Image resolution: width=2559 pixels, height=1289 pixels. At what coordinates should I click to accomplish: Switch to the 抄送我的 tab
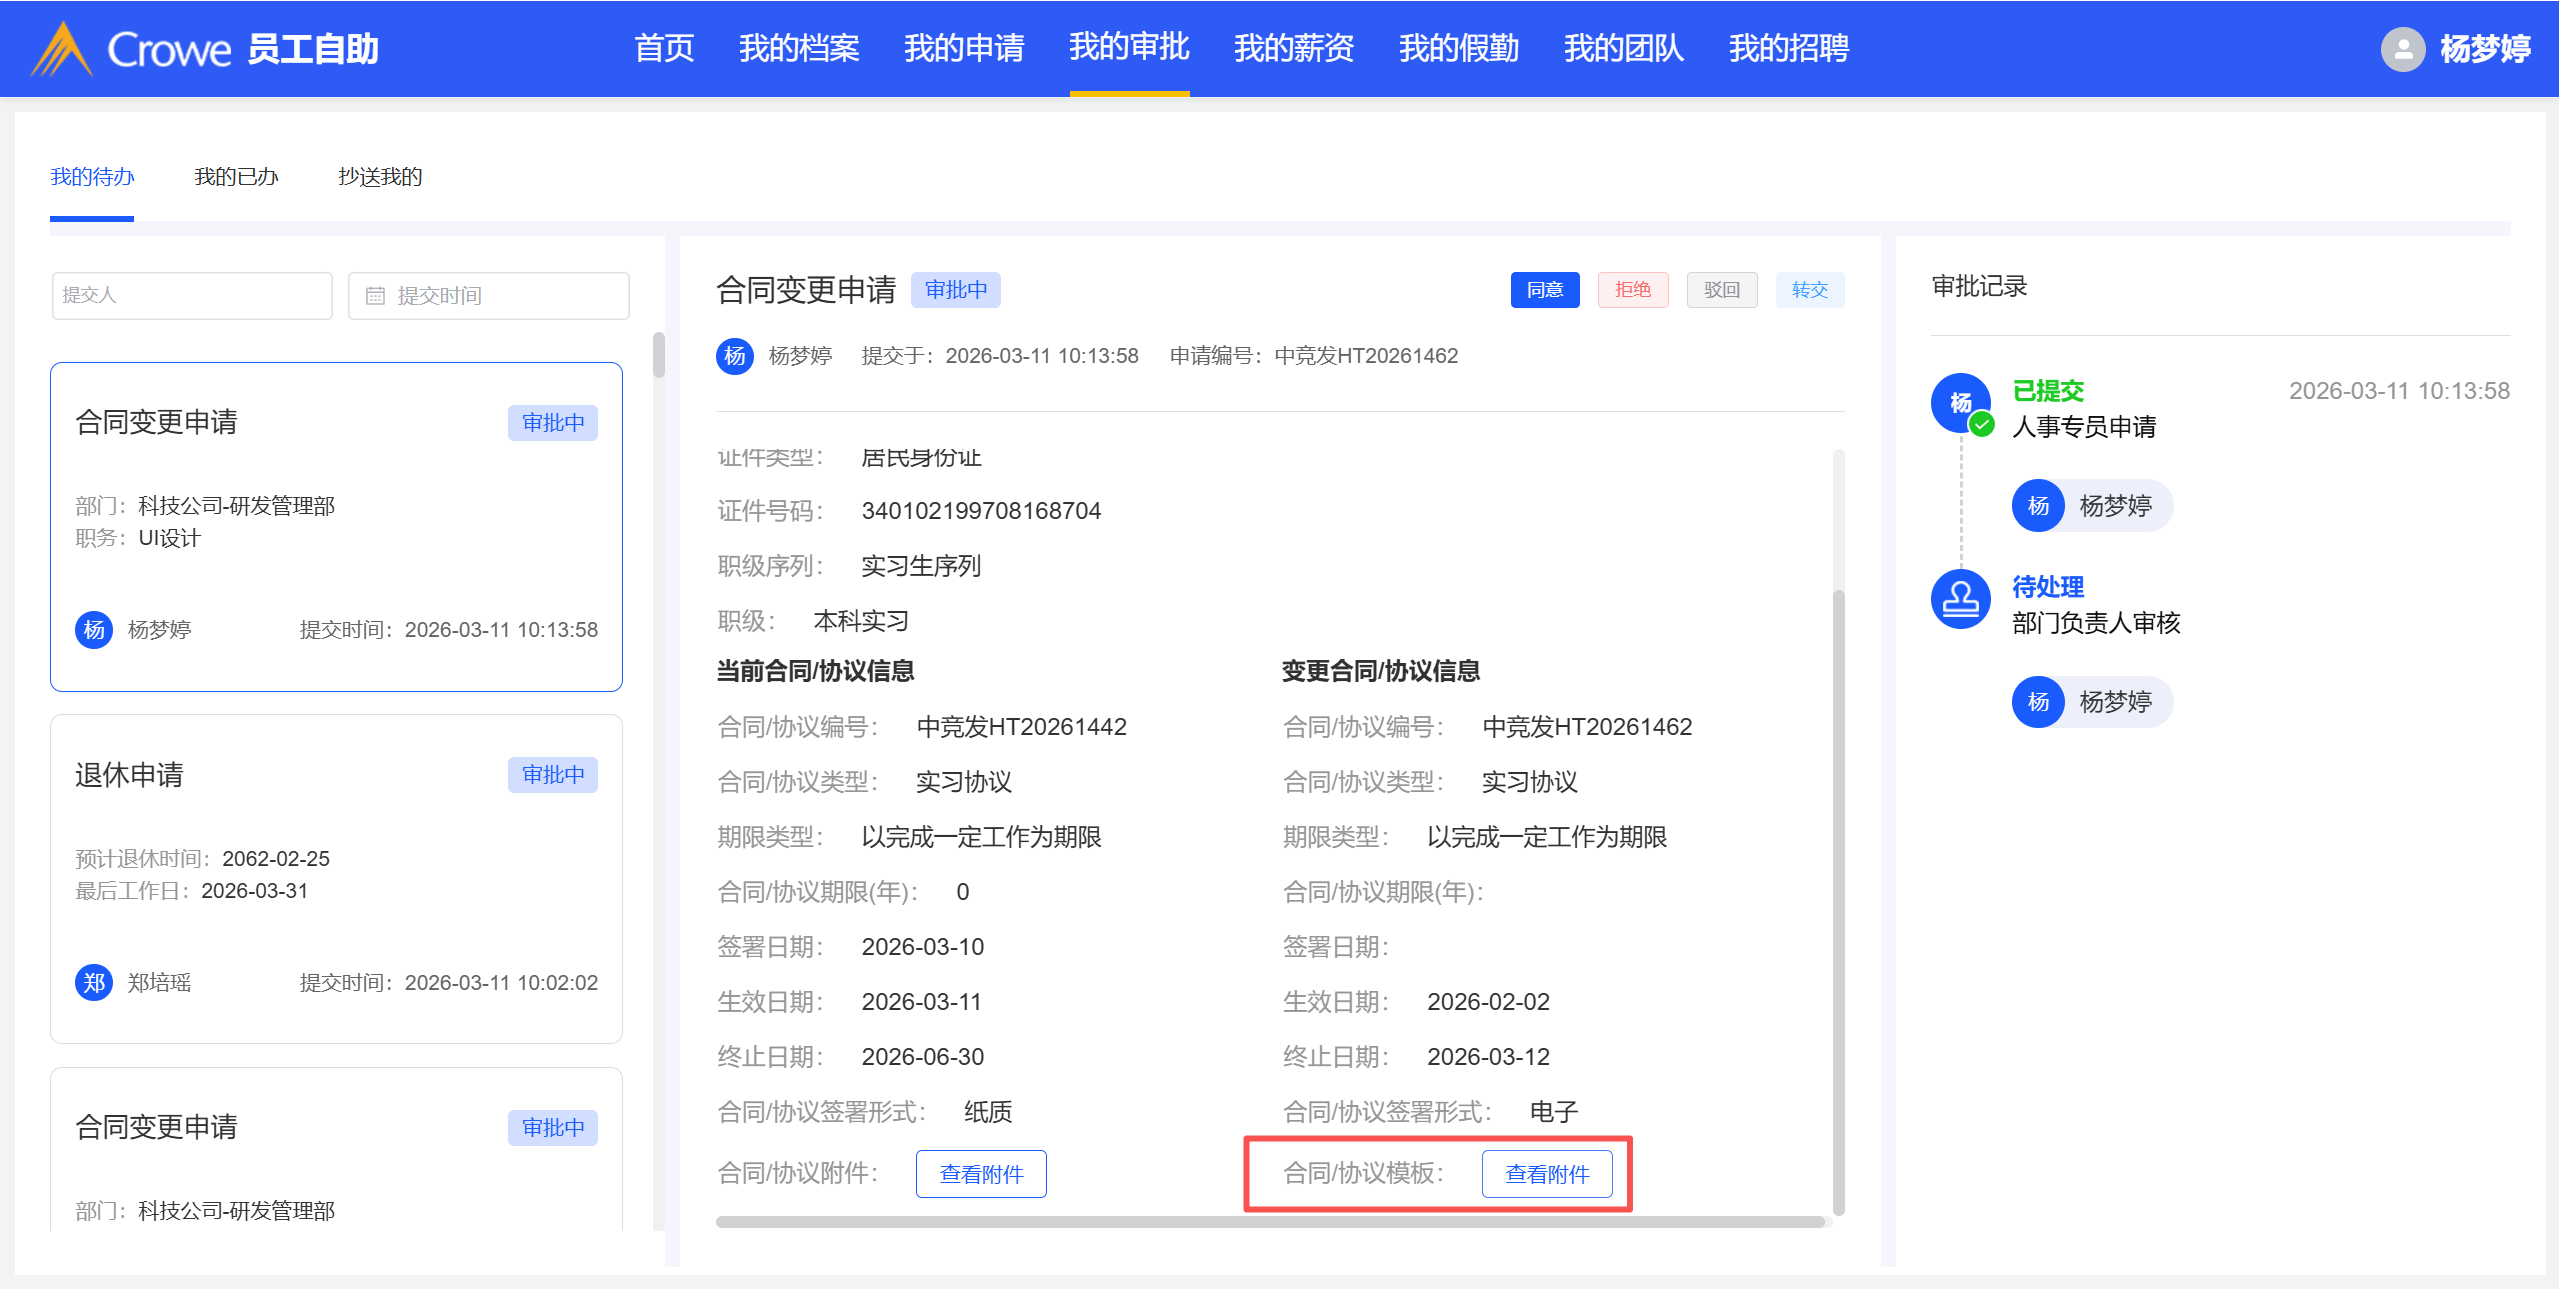(x=380, y=177)
